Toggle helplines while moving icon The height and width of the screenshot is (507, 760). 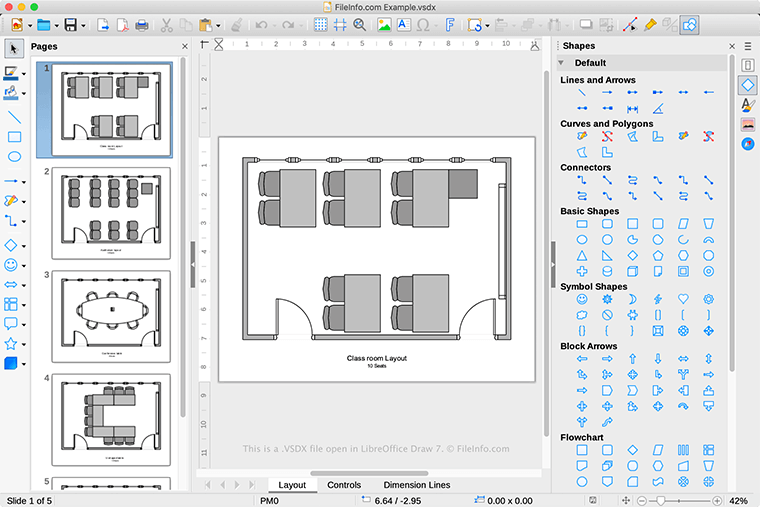point(340,25)
